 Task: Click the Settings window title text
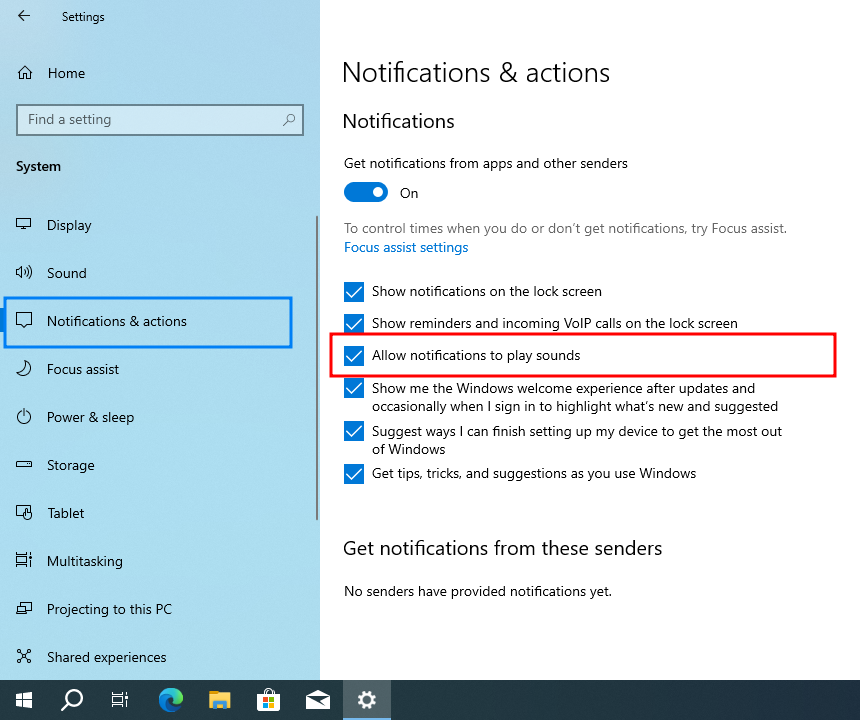pyautogui.click(x=83, y=17)
